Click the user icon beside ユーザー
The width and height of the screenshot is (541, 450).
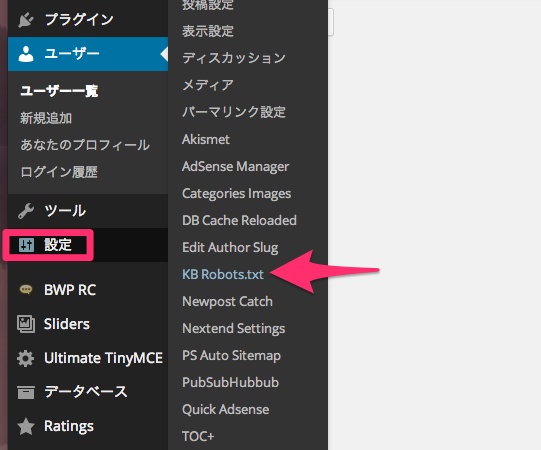(26, 54)
